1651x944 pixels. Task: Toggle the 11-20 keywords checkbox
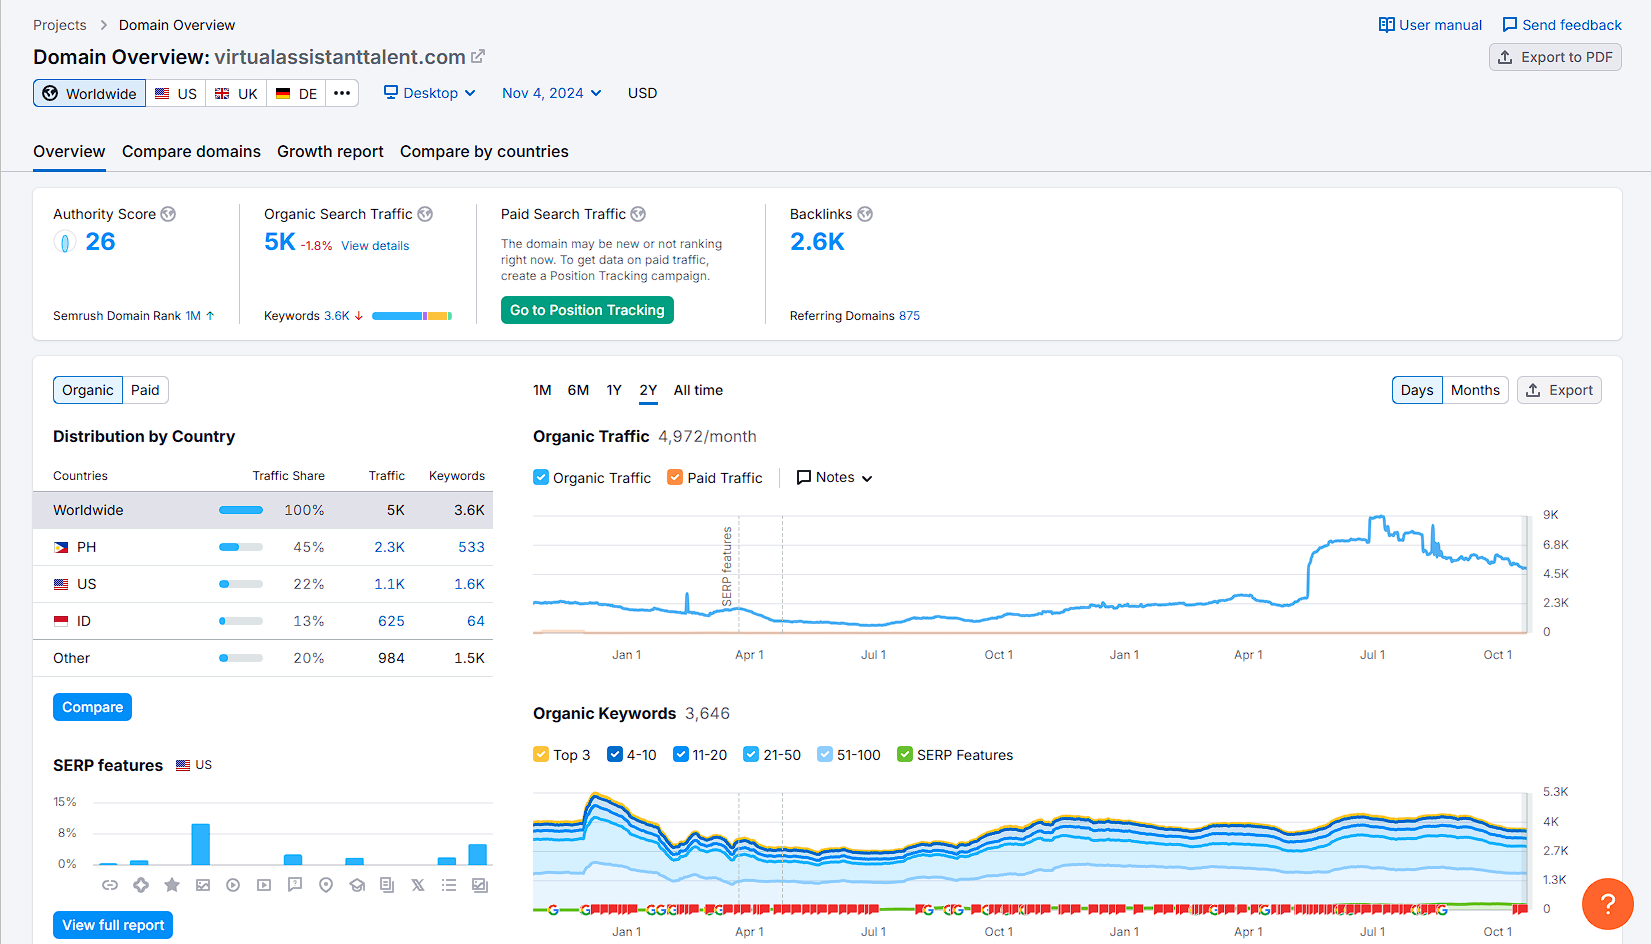click(x=681, y=755)
